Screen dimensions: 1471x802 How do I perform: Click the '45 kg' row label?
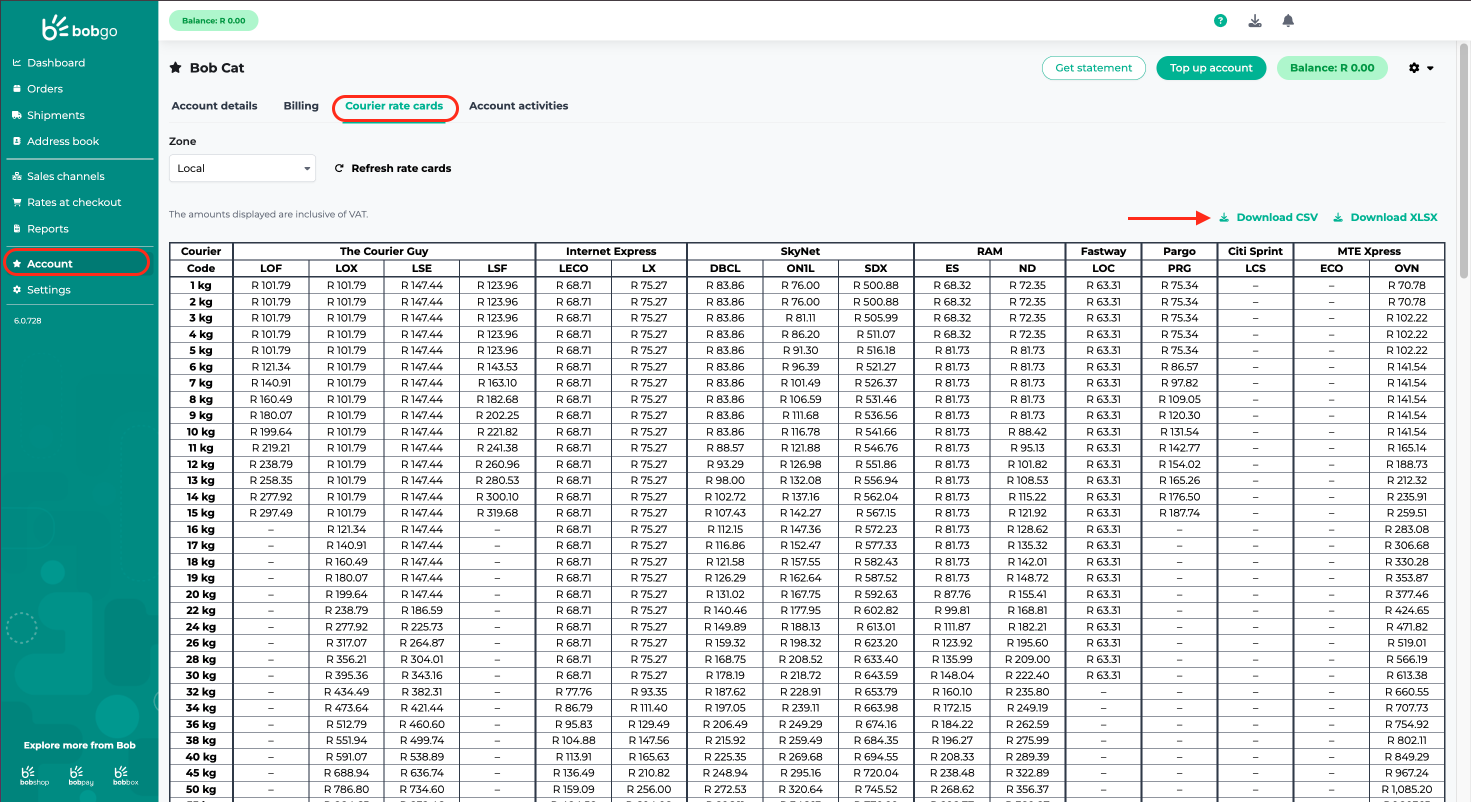pos(201,773)
